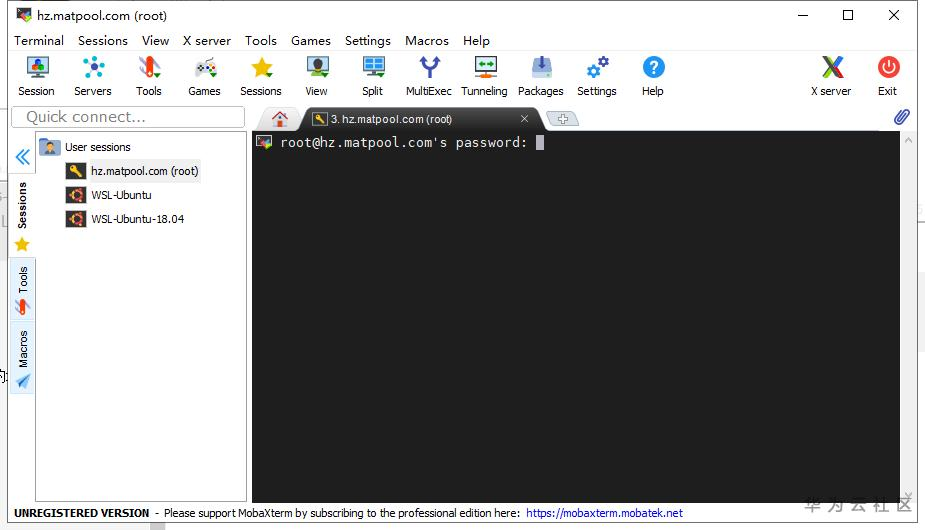The width and height of the screenshot is (925, 530).
Task: Open the Settings gears toolbar icon
Action: click(x=597, y=77)
